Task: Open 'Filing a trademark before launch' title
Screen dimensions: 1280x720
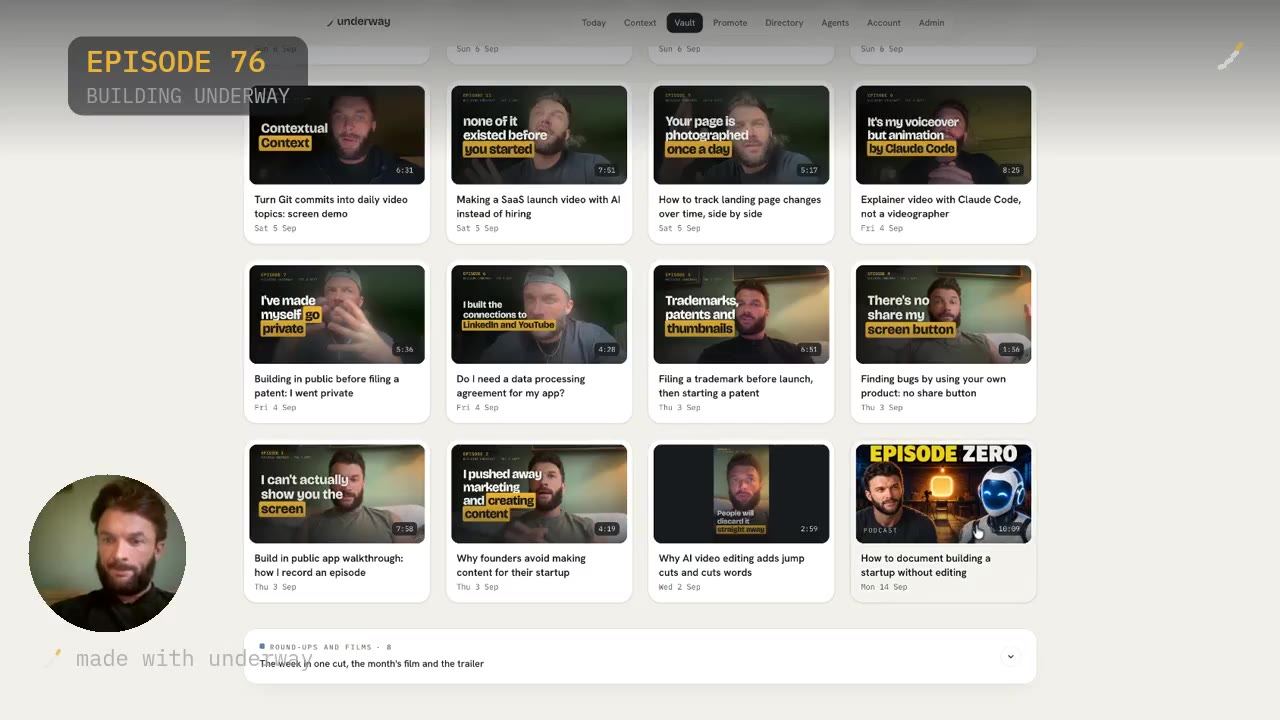Action: click(x=736, y=386)
